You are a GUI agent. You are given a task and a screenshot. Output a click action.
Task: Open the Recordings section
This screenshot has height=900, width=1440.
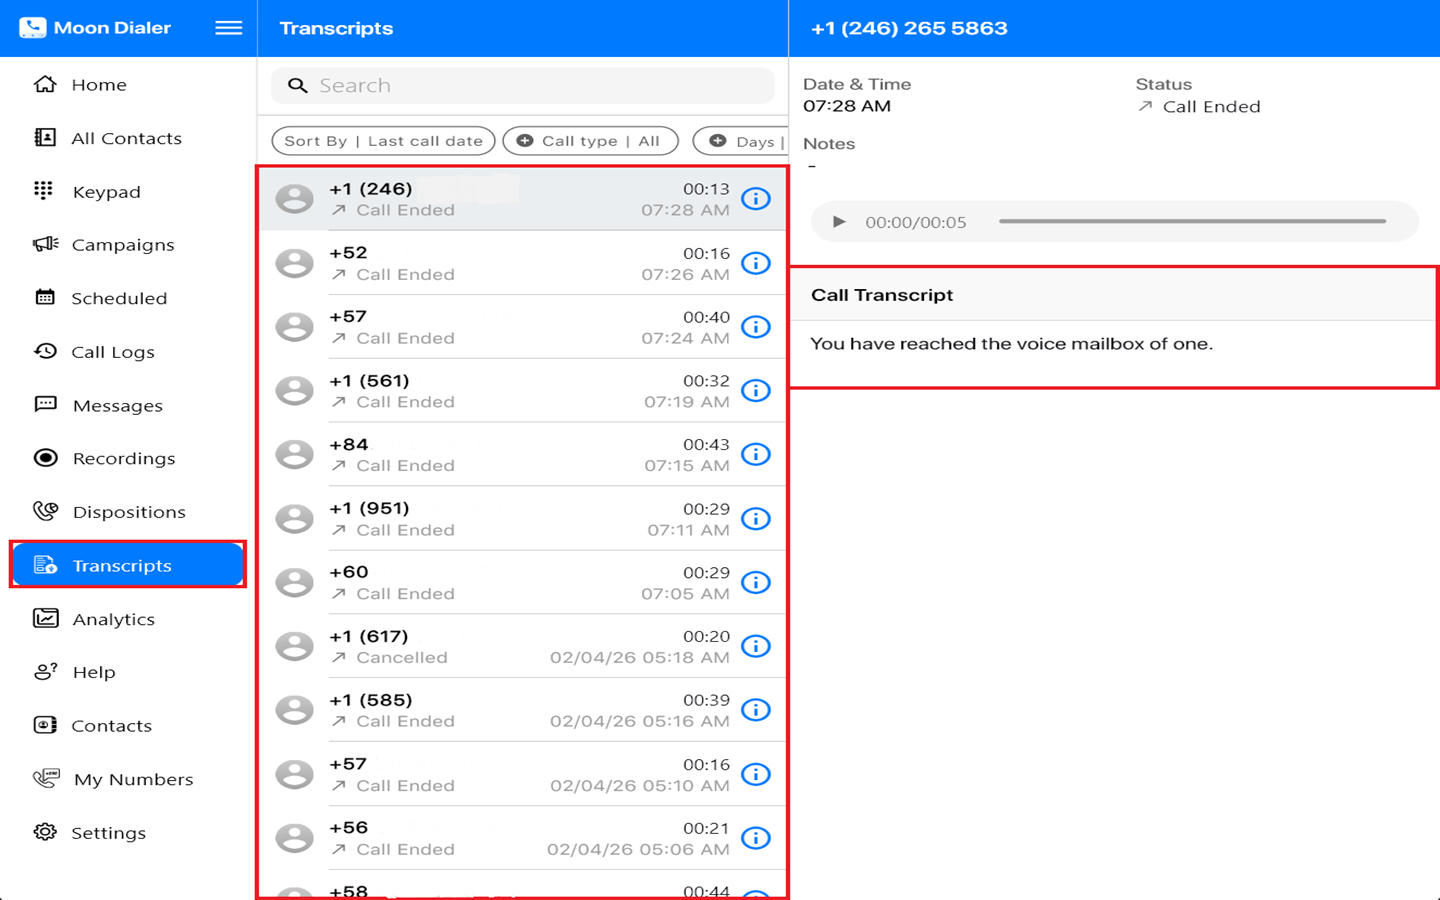coord(123,459)
